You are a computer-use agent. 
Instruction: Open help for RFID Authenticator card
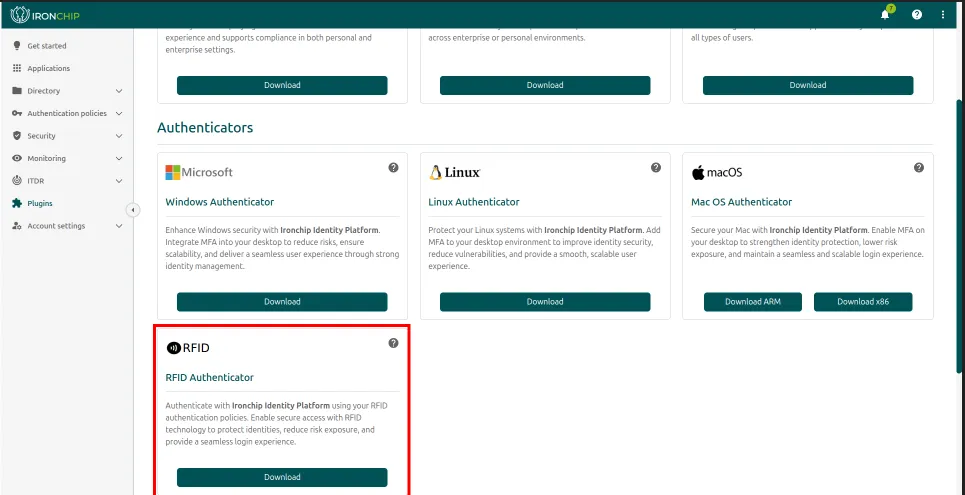pyautogui.click(x=393, y=343)
